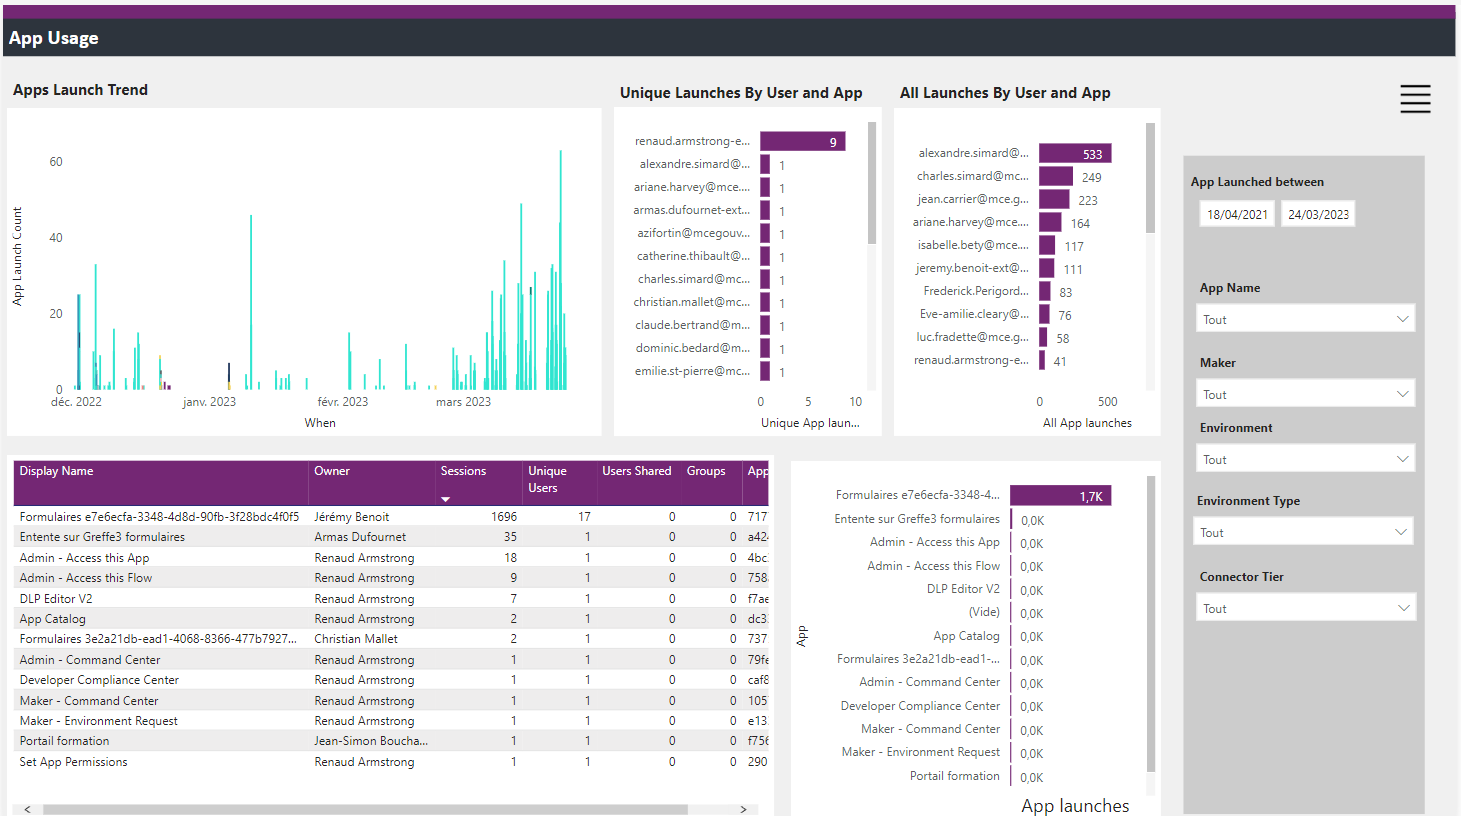
Task: Open the Environment dropdown
Action: pos(1306,459)
